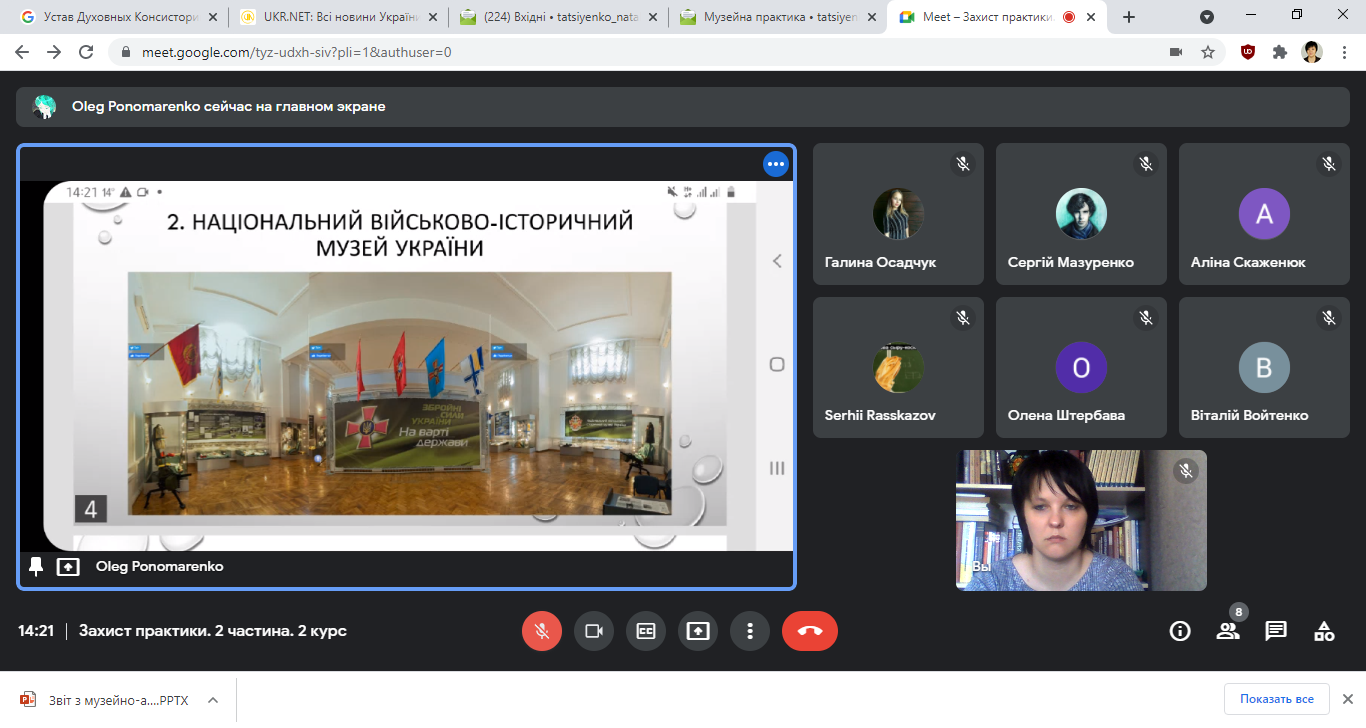Click muted mic icon on Галина Осадчук tile
This screenshot has height=728, width=1366.
[x=963, y=164]
